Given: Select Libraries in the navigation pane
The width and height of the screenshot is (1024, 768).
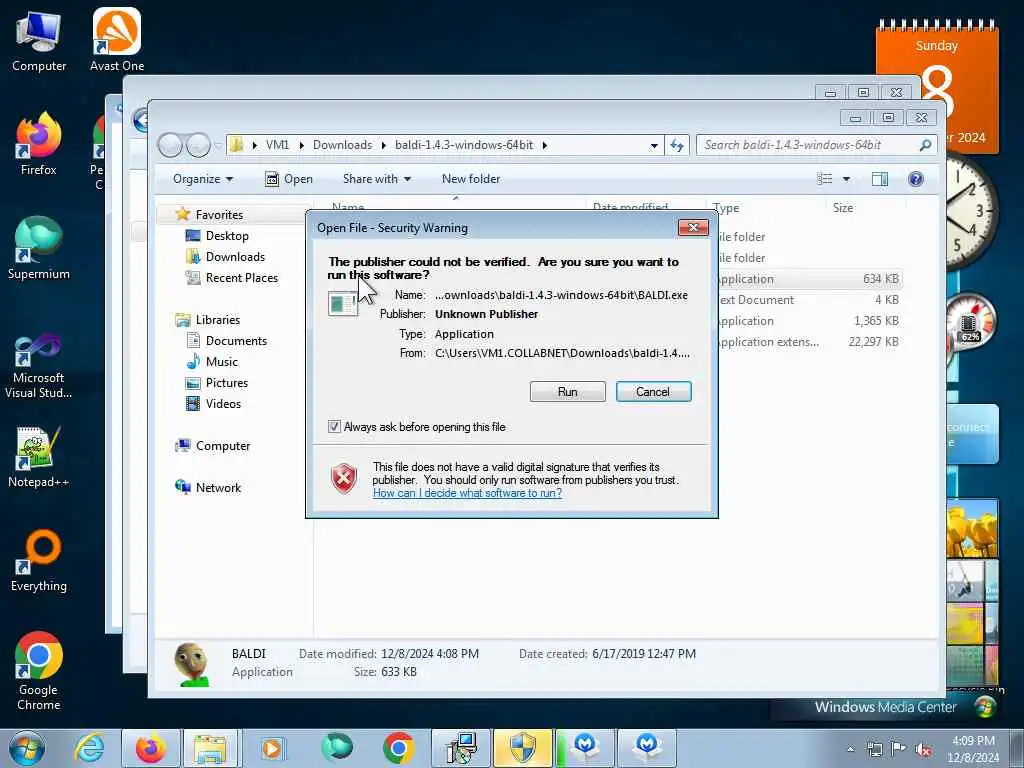Looking at the screenshot, I should point(217,319).
